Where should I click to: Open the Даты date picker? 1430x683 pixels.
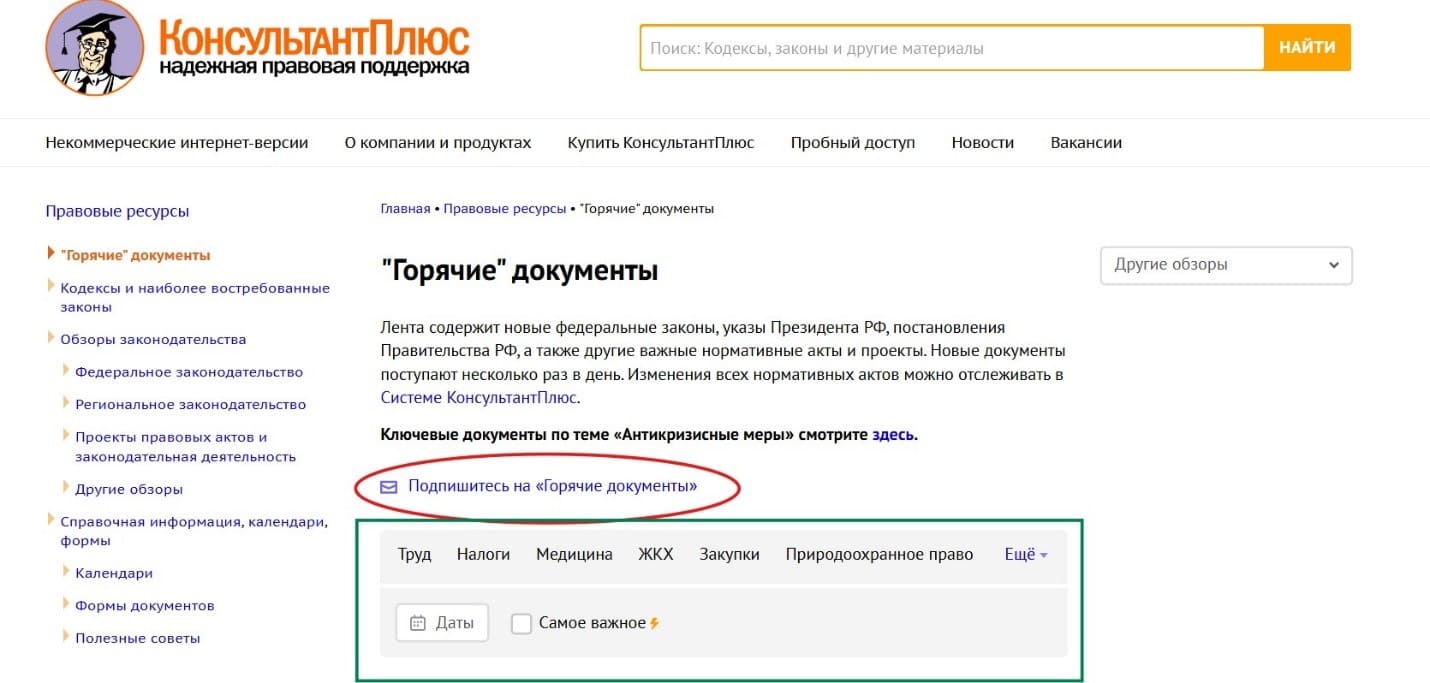click(442, 623)
